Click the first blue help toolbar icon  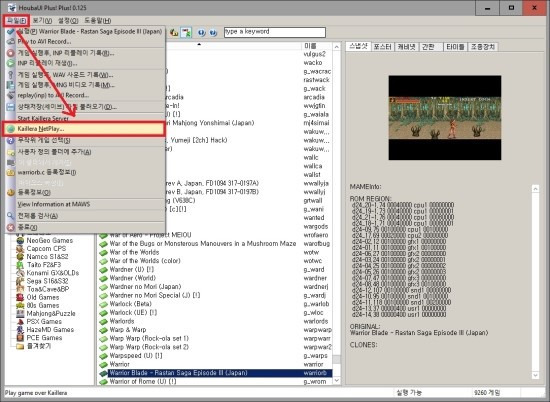[x=201, y=33]
